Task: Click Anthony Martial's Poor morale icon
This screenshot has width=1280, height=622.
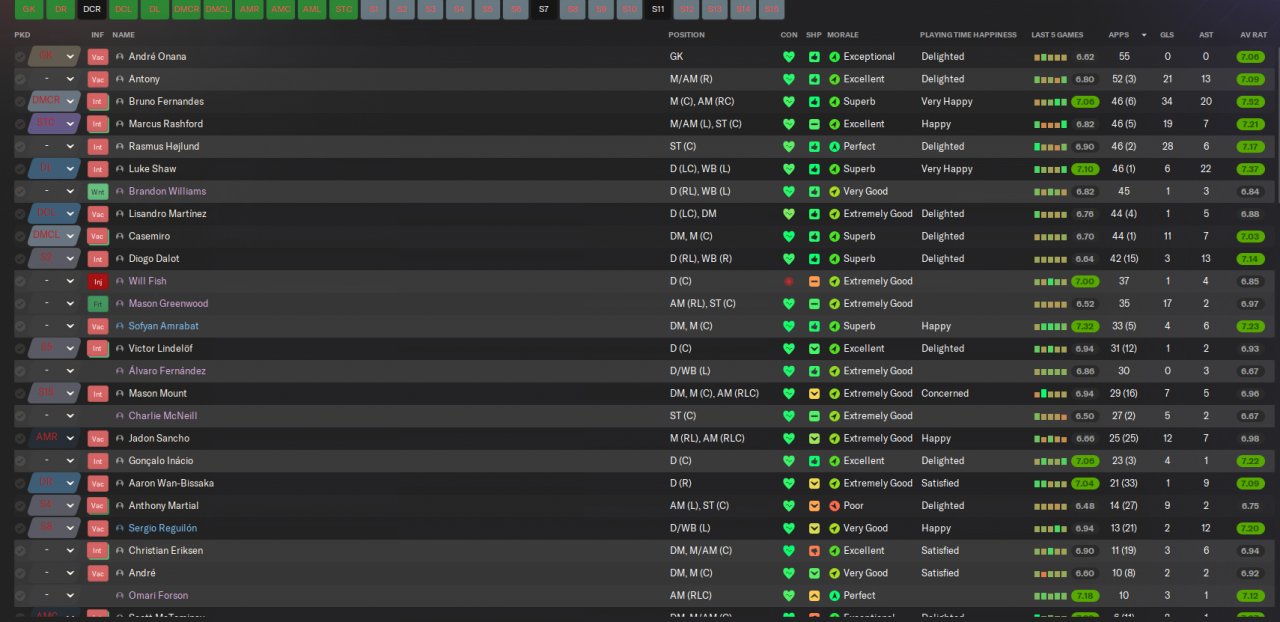Action: [835, 506]
